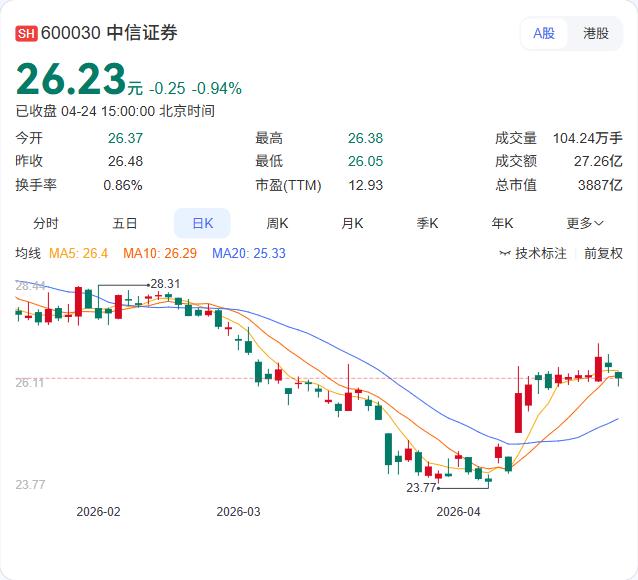The height and width of the screenshot is (580, 638).
Task: Click 昨收 value 26.48
Action: [x=125, y=161]
